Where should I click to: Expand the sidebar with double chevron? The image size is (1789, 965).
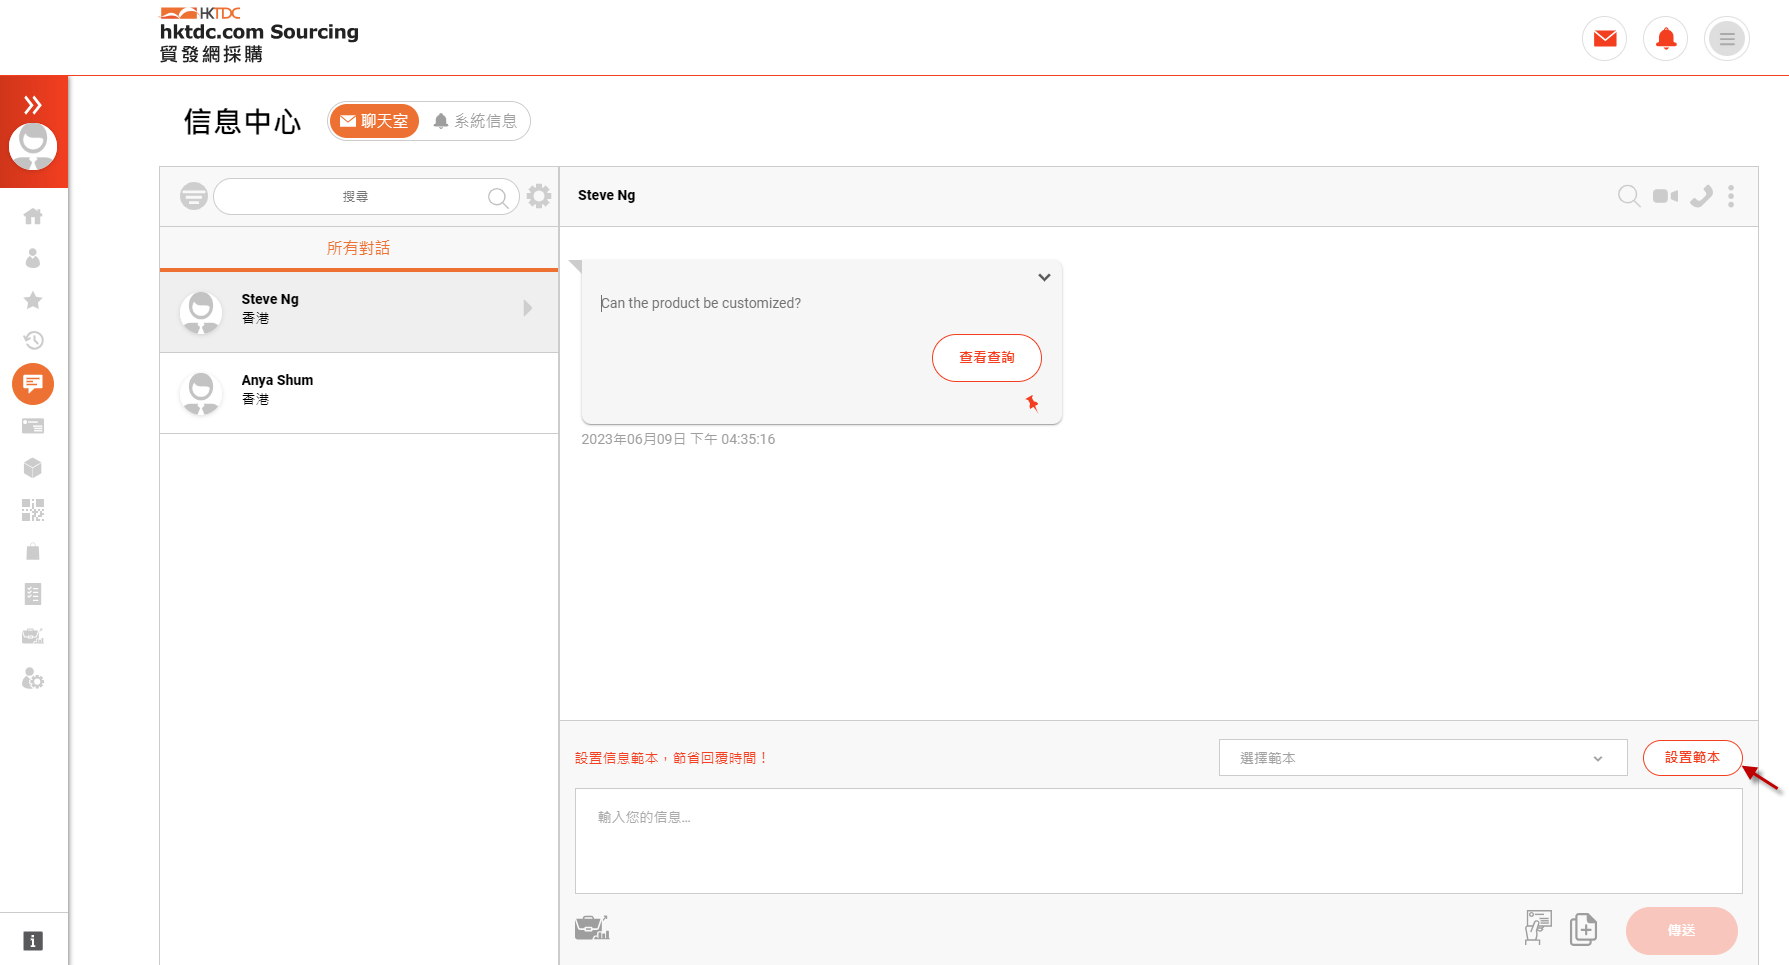tap(33, 104)
